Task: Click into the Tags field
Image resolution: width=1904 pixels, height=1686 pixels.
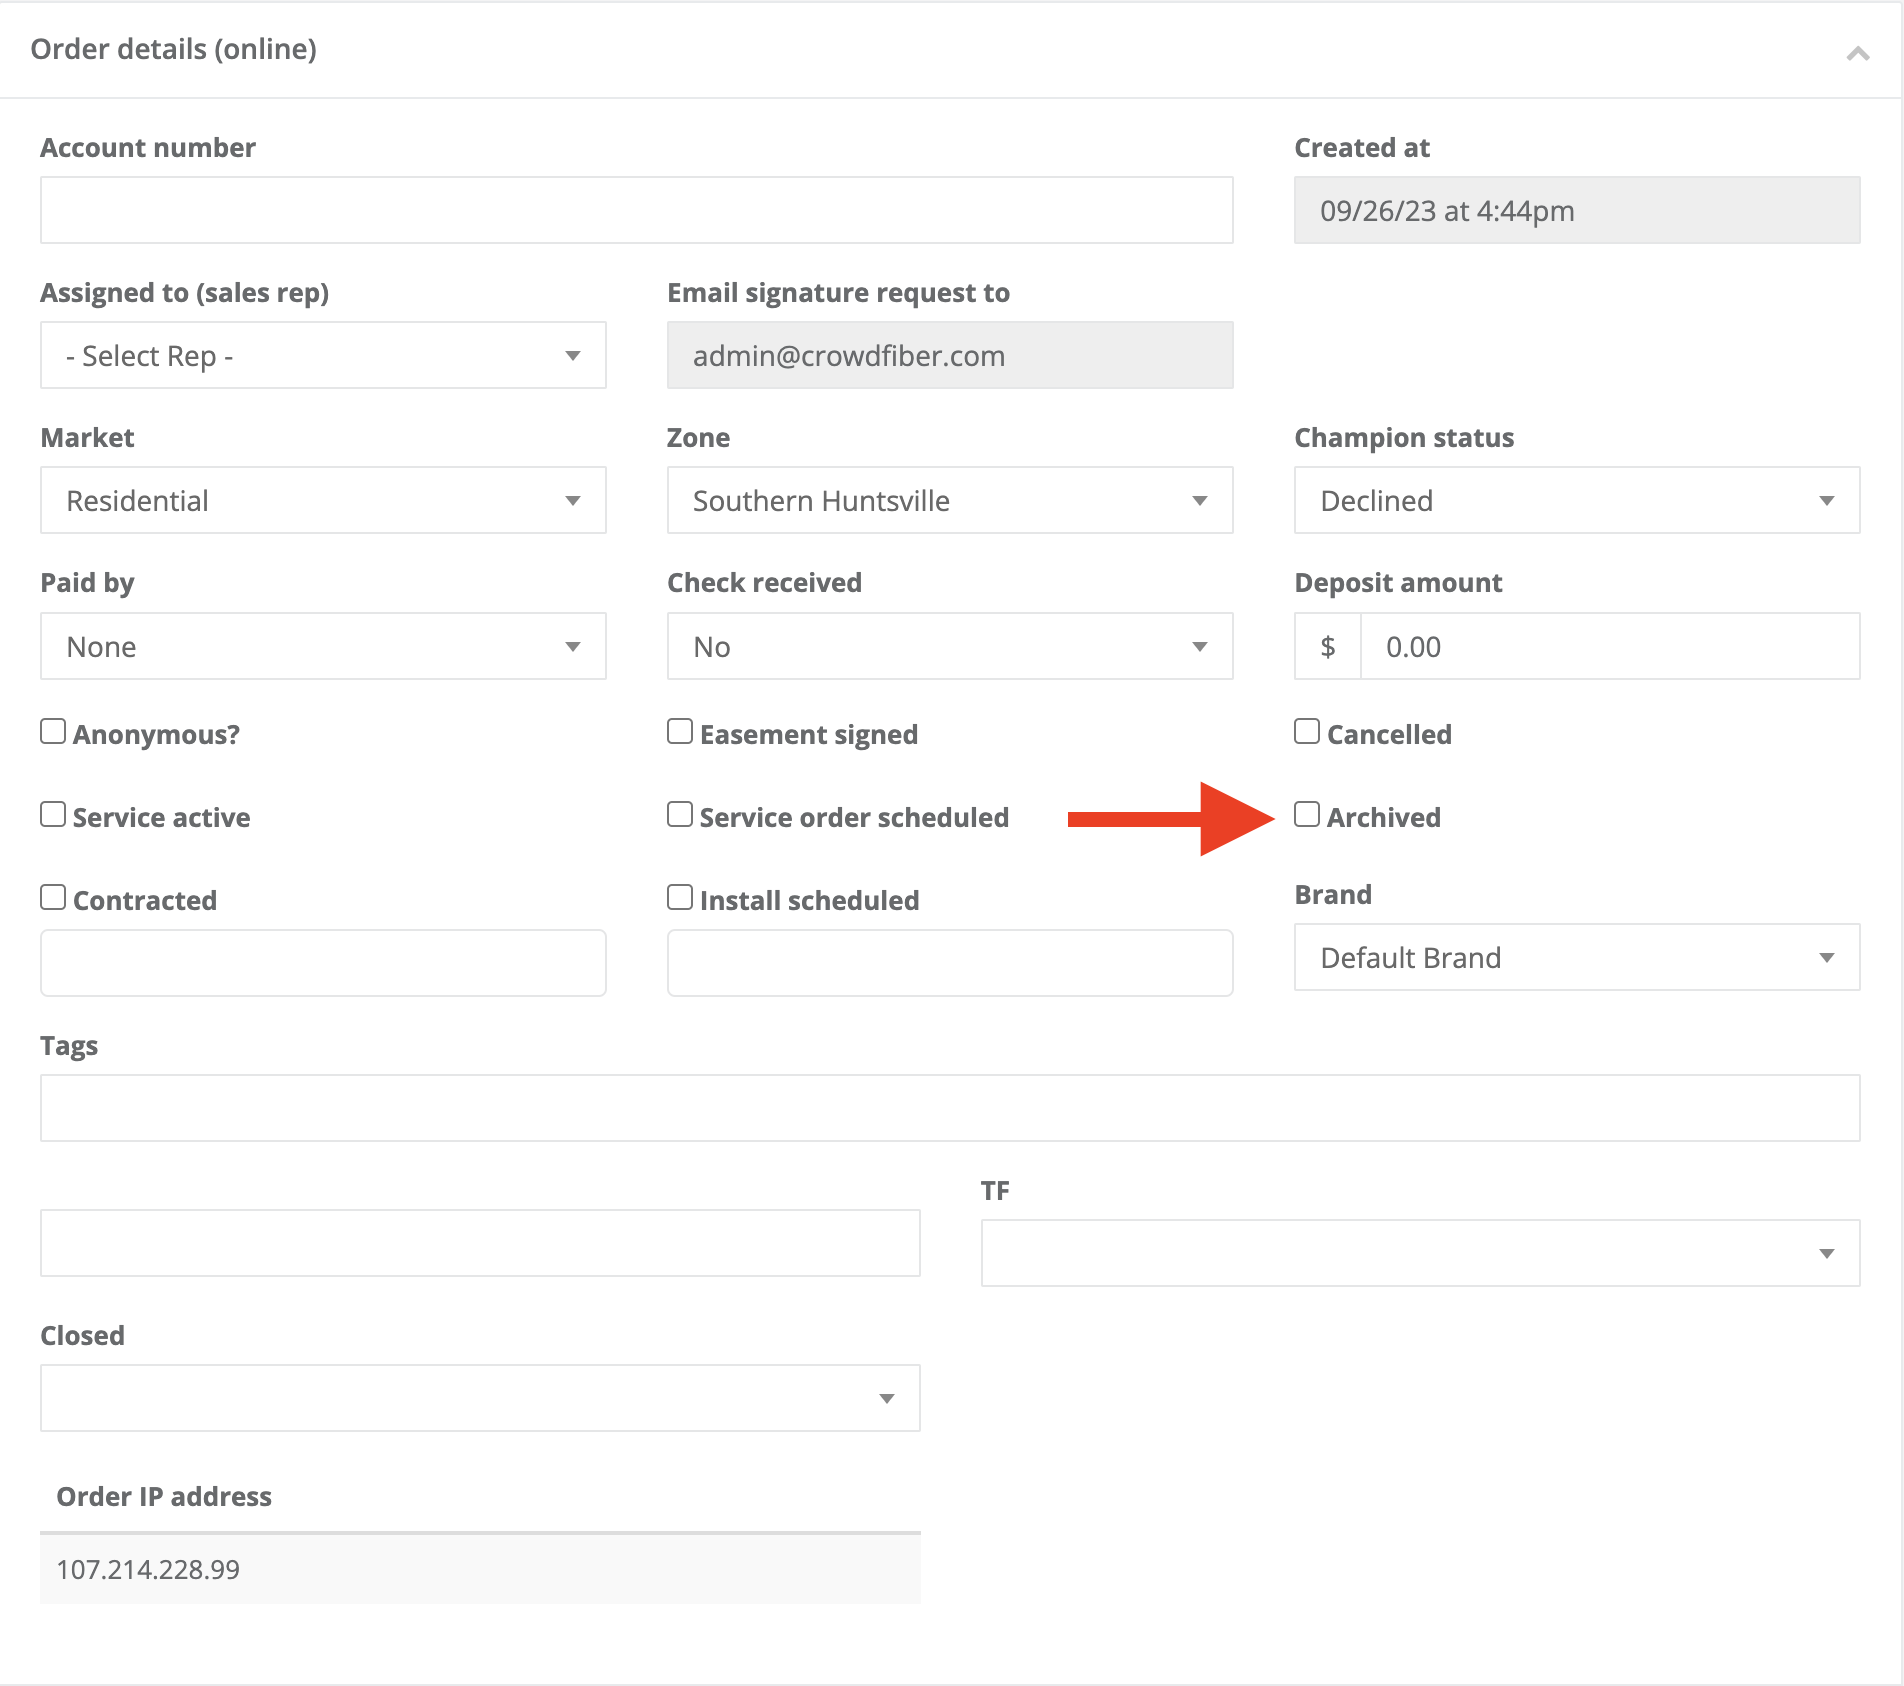Action: click(x=949, y=1108)
